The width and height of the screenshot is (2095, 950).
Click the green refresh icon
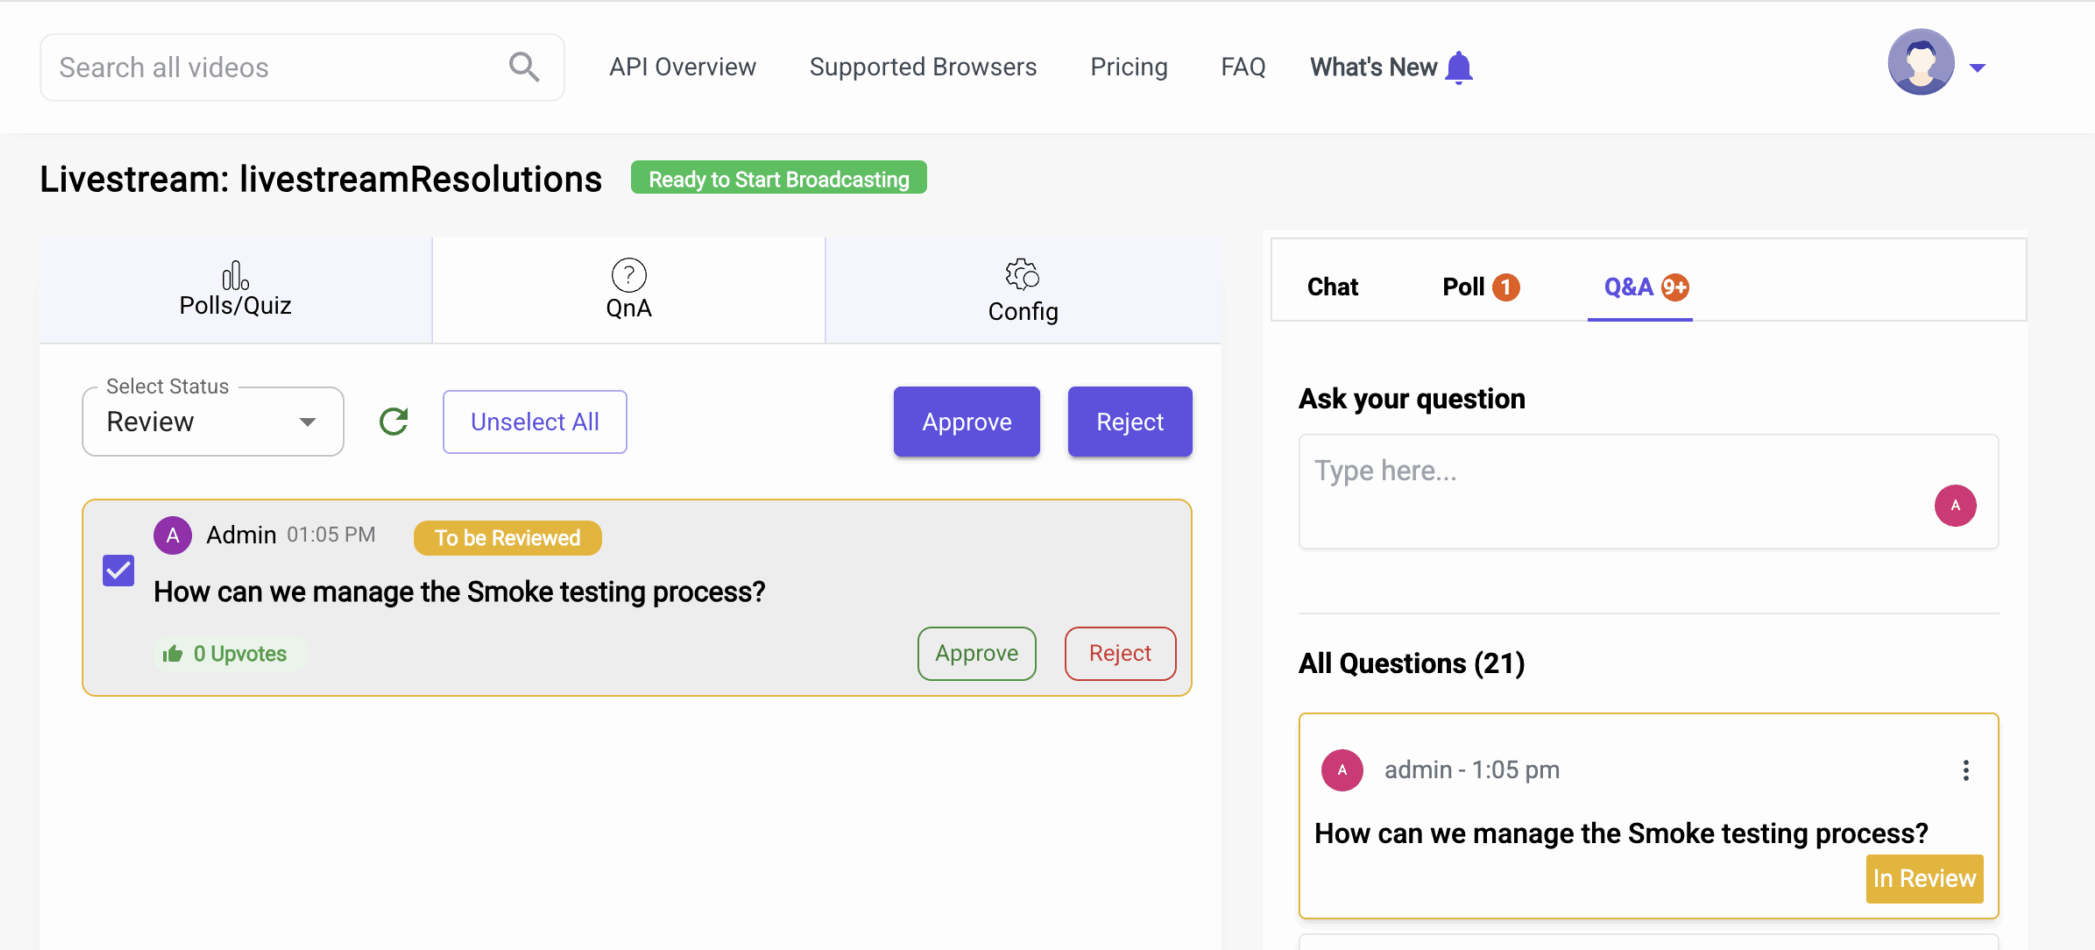[394, 422]
